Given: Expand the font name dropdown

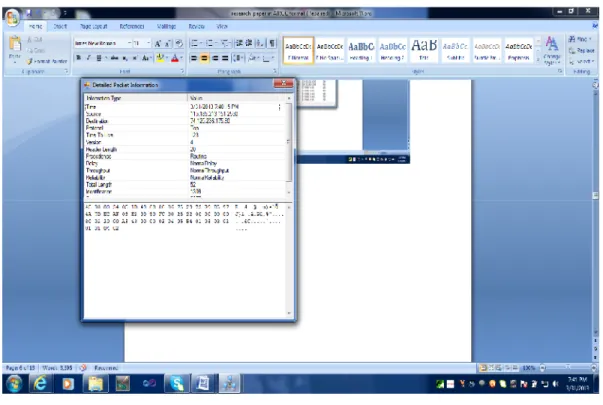Looking at the screenshot, I should 130,43.
